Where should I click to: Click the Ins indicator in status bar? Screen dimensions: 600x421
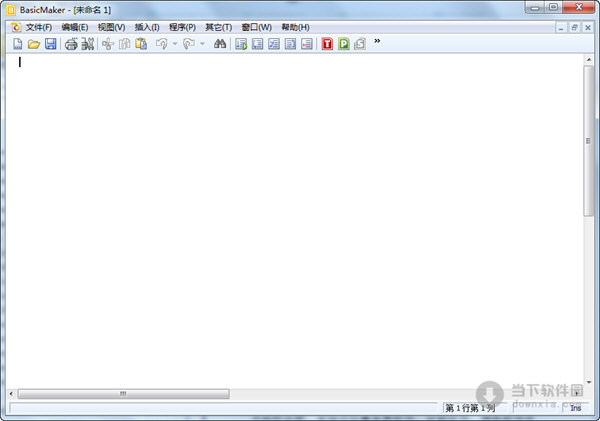click(x=576, y=408)
